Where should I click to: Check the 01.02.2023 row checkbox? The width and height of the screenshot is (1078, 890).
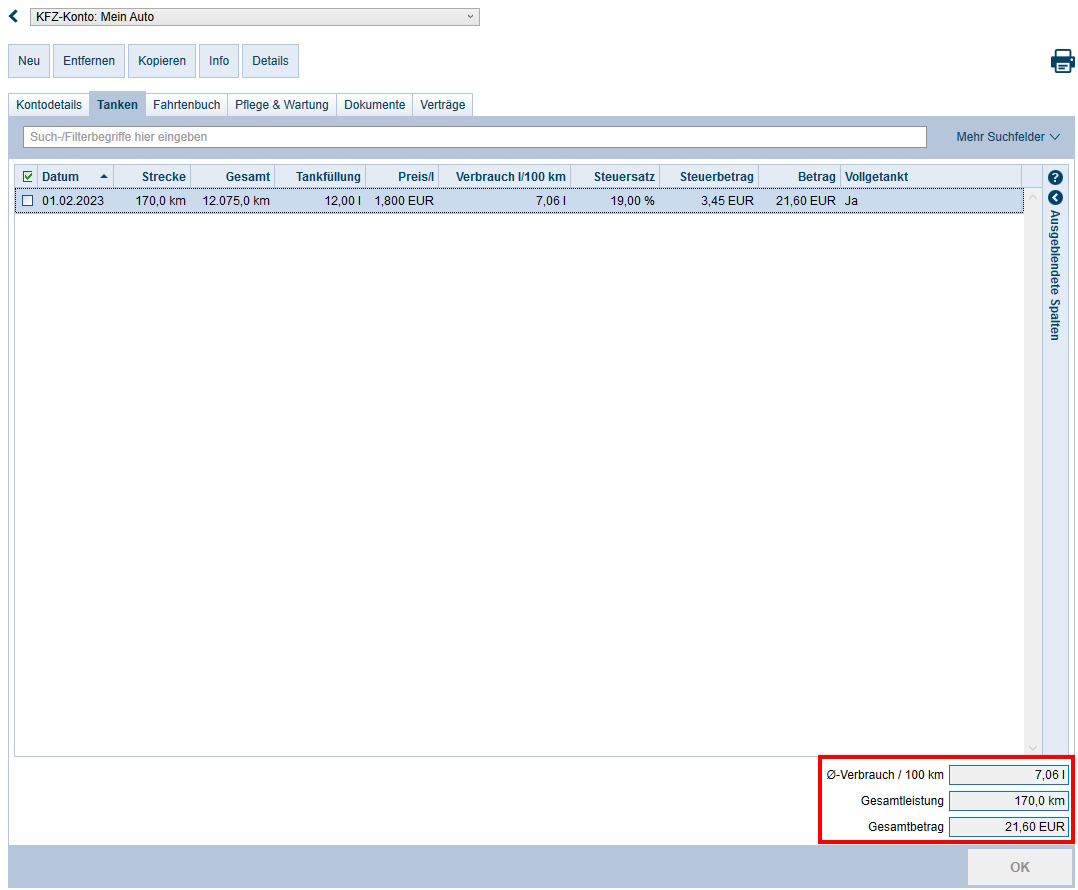[28, 201]
